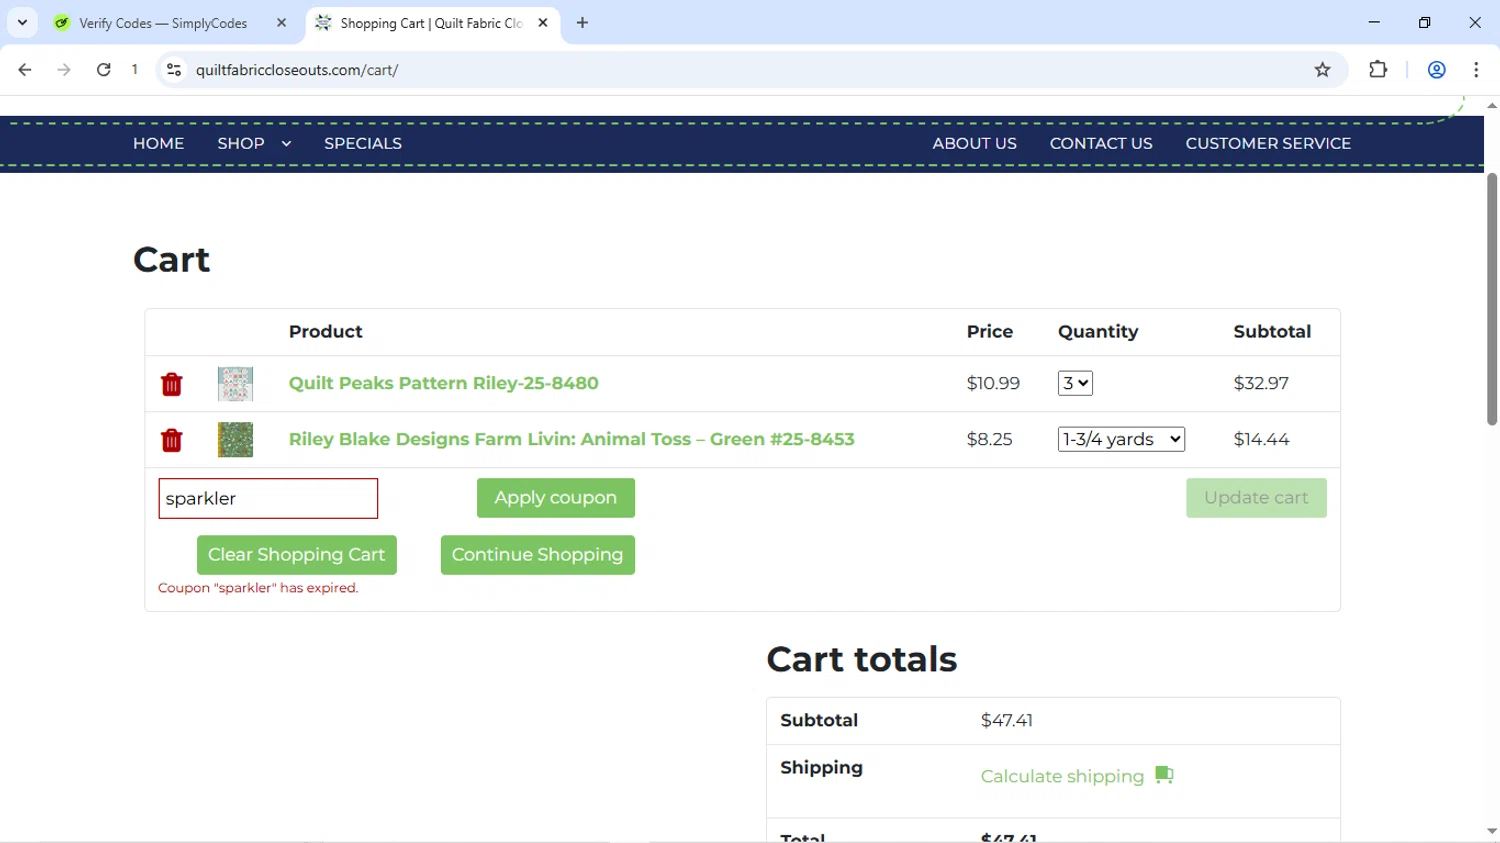Open Chrome three-dot menu
This screenshot has height=843, width=1500.
[1476, 70]
